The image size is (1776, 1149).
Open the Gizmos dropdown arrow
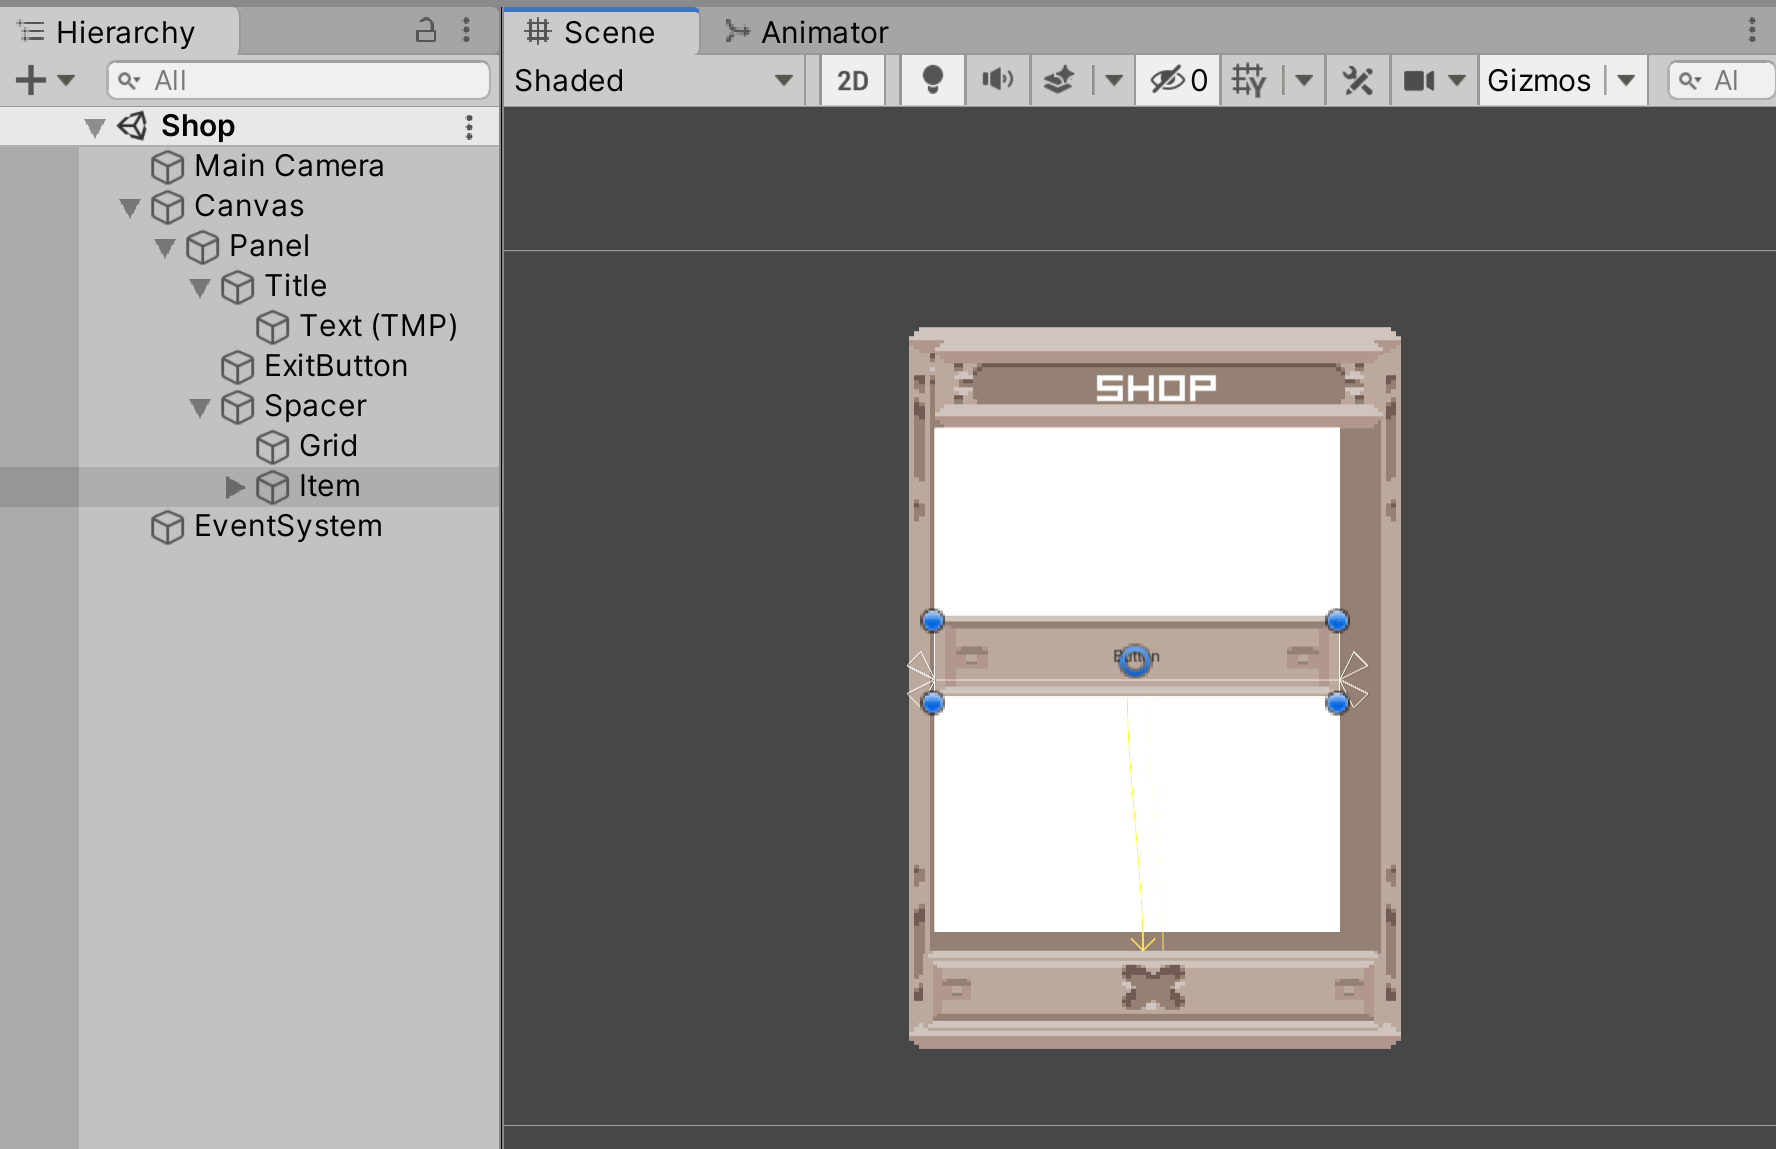1627,80
